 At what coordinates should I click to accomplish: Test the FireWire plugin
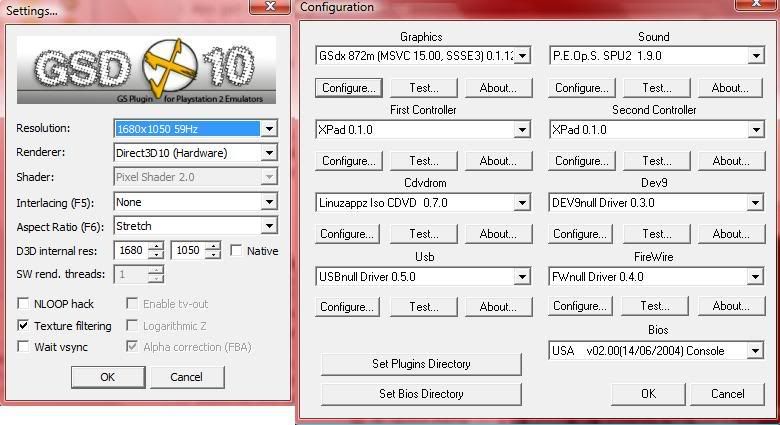click(x=657, y=306)
